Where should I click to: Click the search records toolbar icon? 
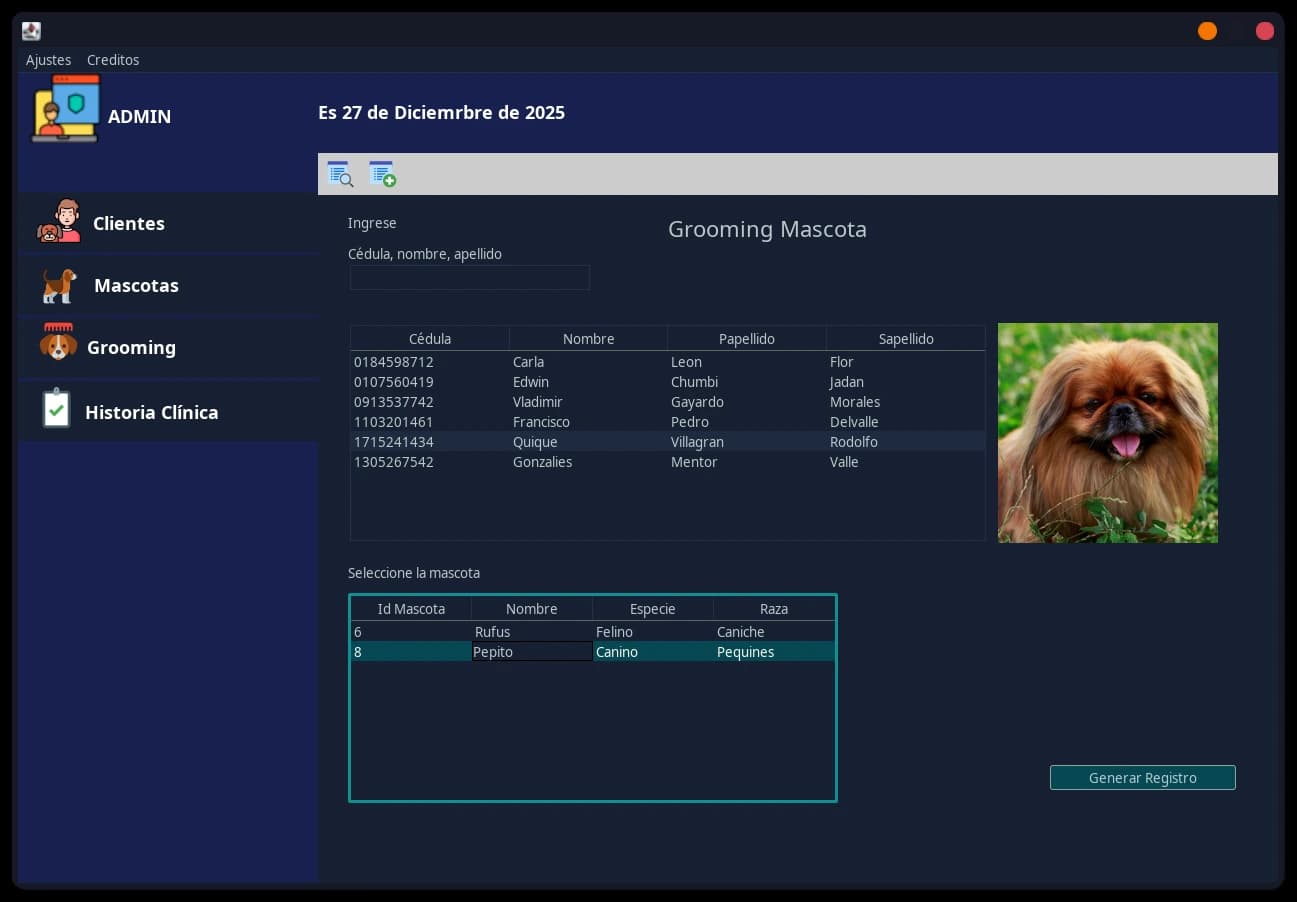coord(340,174)
